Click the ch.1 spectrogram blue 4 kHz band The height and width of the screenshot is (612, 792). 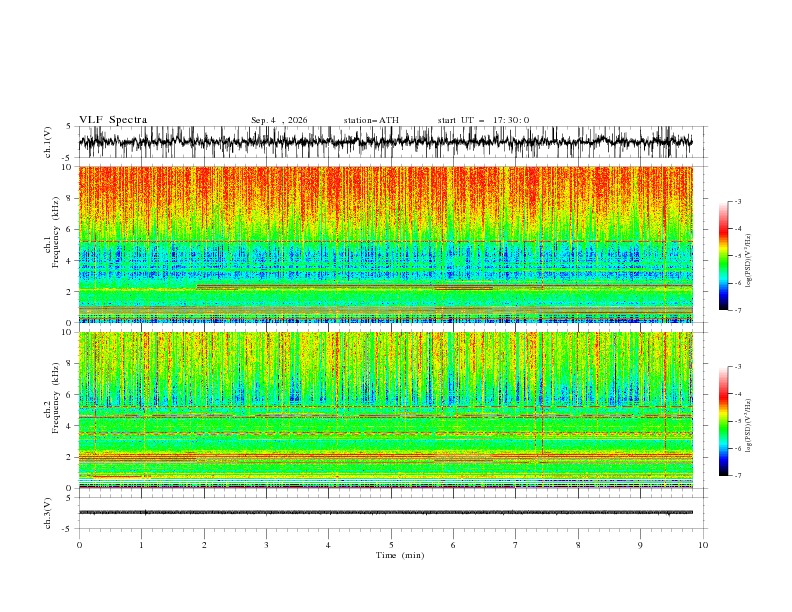coord(385,260)
